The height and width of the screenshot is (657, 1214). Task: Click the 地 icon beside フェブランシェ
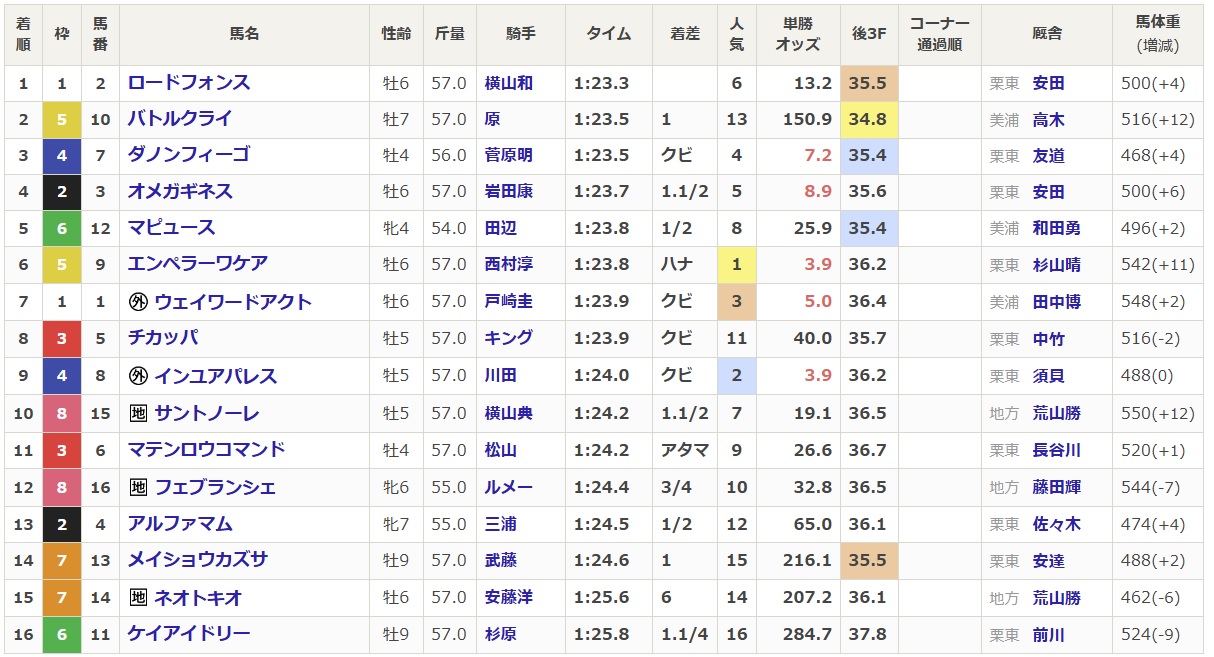(x=138, y=487)
